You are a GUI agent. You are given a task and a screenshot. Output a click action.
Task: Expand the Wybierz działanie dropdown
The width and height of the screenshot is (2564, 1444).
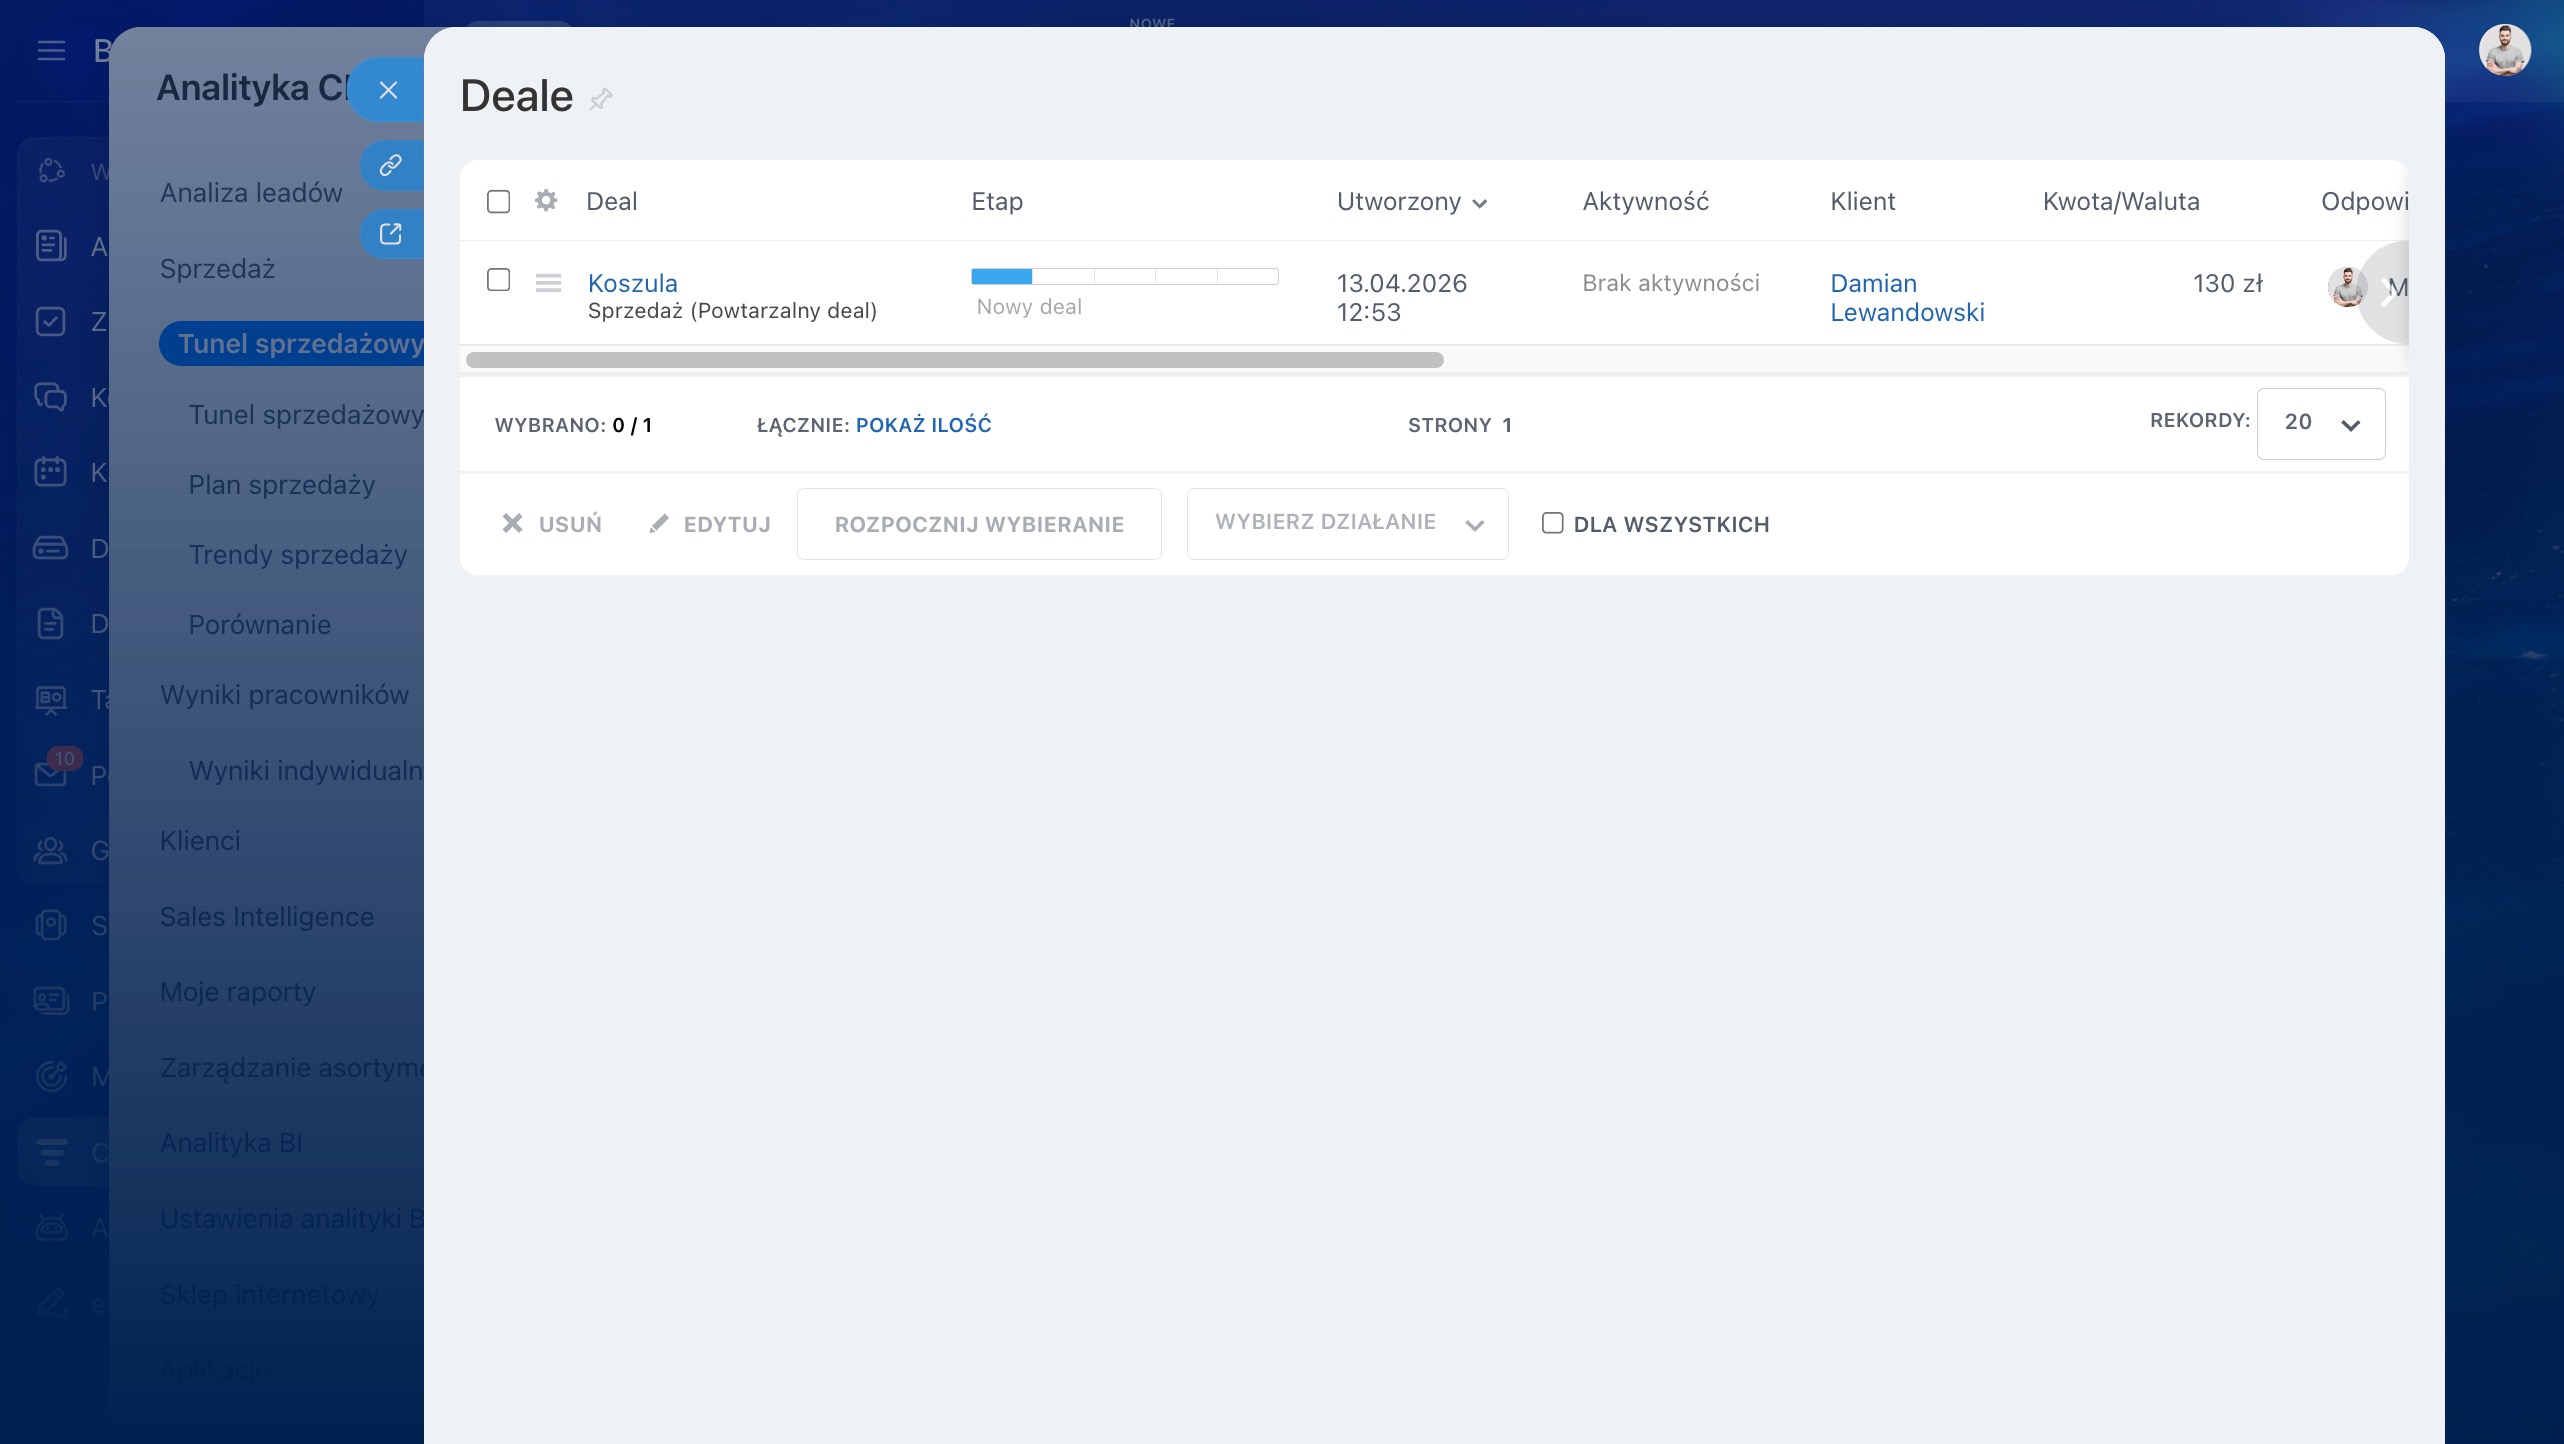click(1346, 523)
